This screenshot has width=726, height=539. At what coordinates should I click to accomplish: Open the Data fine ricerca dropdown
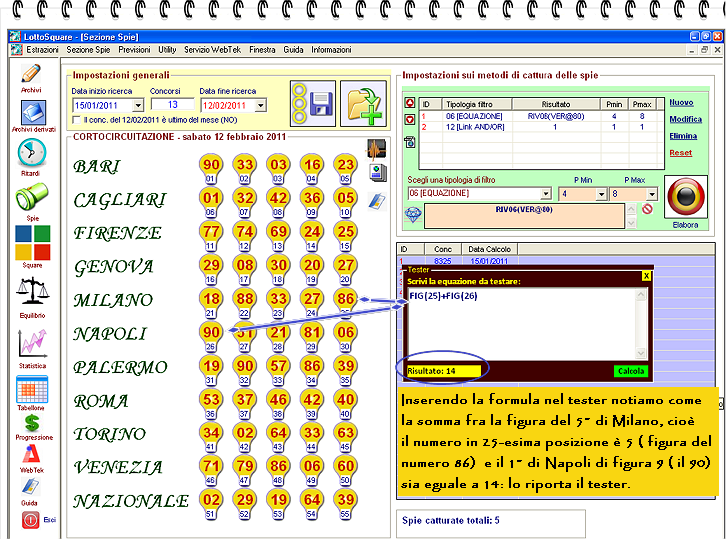(x=261, y=106)
